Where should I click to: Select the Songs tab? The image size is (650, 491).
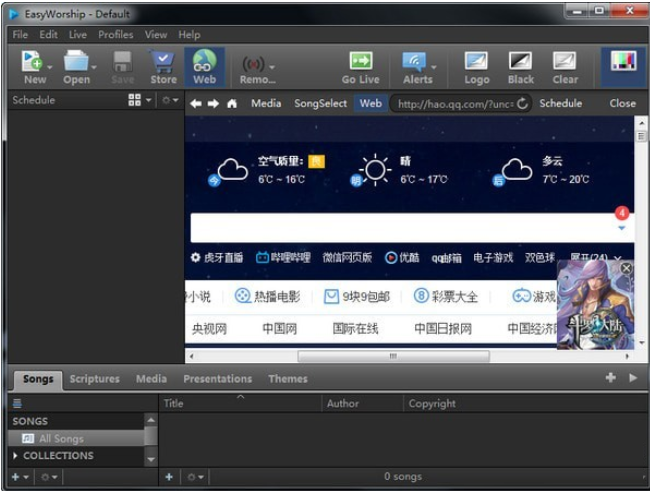pyautogui.click(x=38, y=379)
